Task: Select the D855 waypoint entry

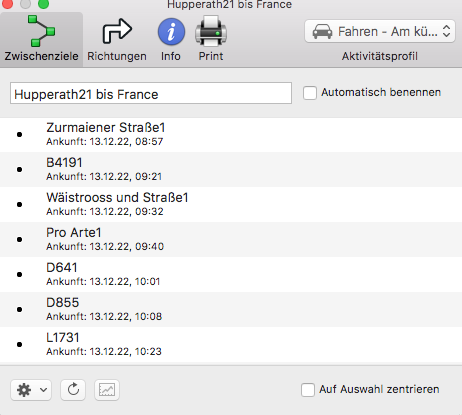Action: pyautogui.click(x=231, y=310)
